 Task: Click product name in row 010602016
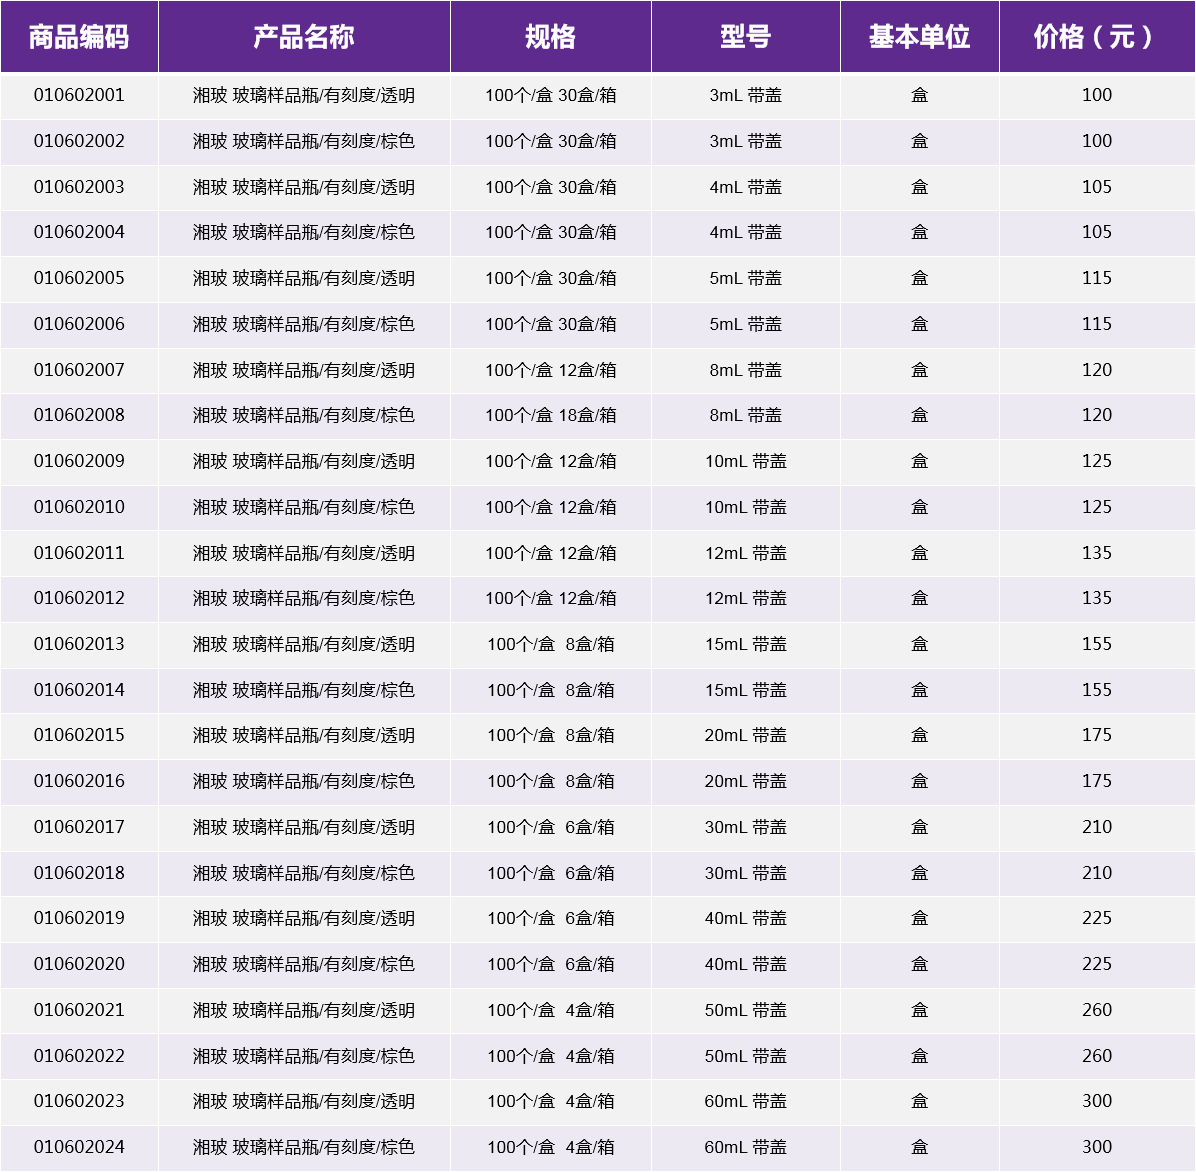click(304, 781)
